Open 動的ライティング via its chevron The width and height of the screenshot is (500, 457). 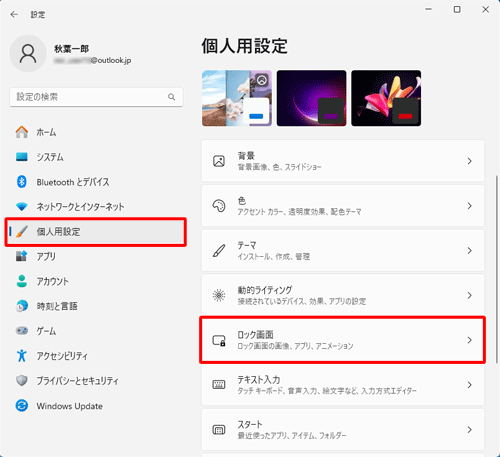469,295
